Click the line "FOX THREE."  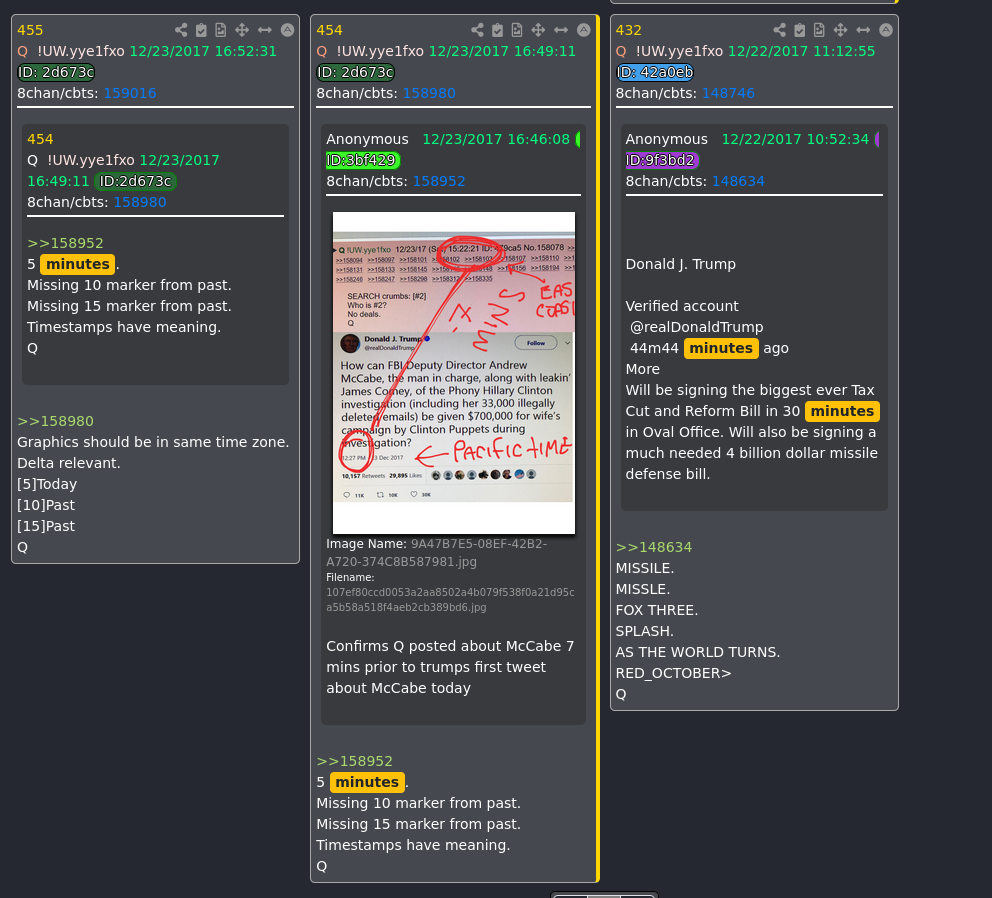(657, 610)
